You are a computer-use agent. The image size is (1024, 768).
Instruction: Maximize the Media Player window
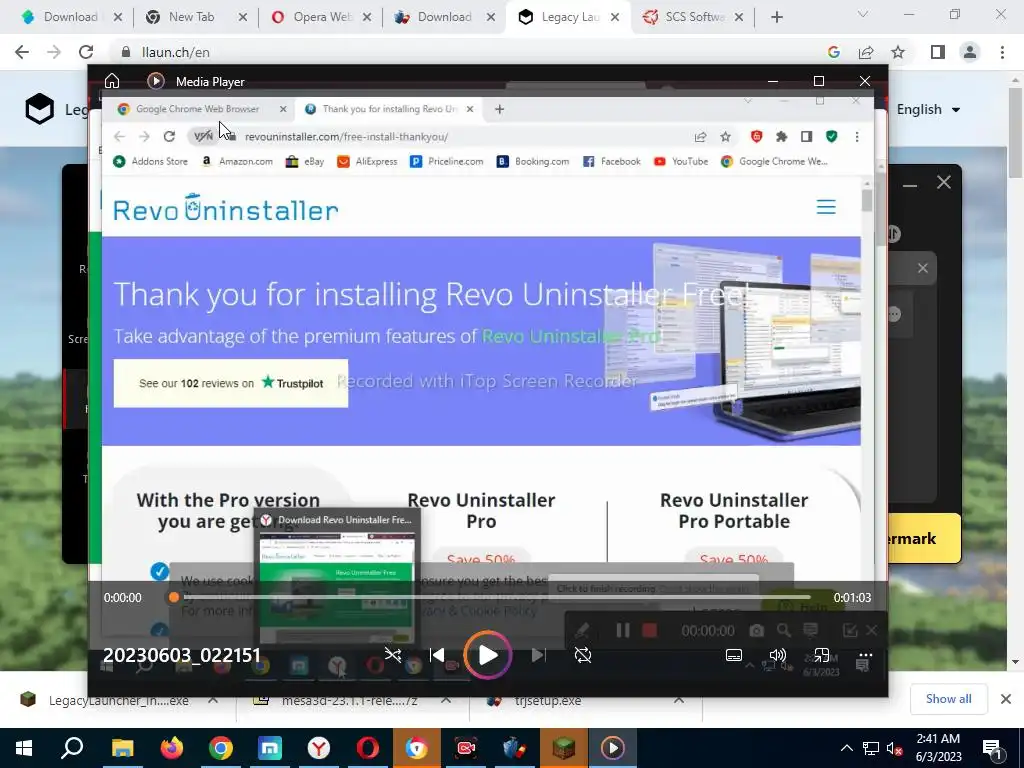pos(819,81)
